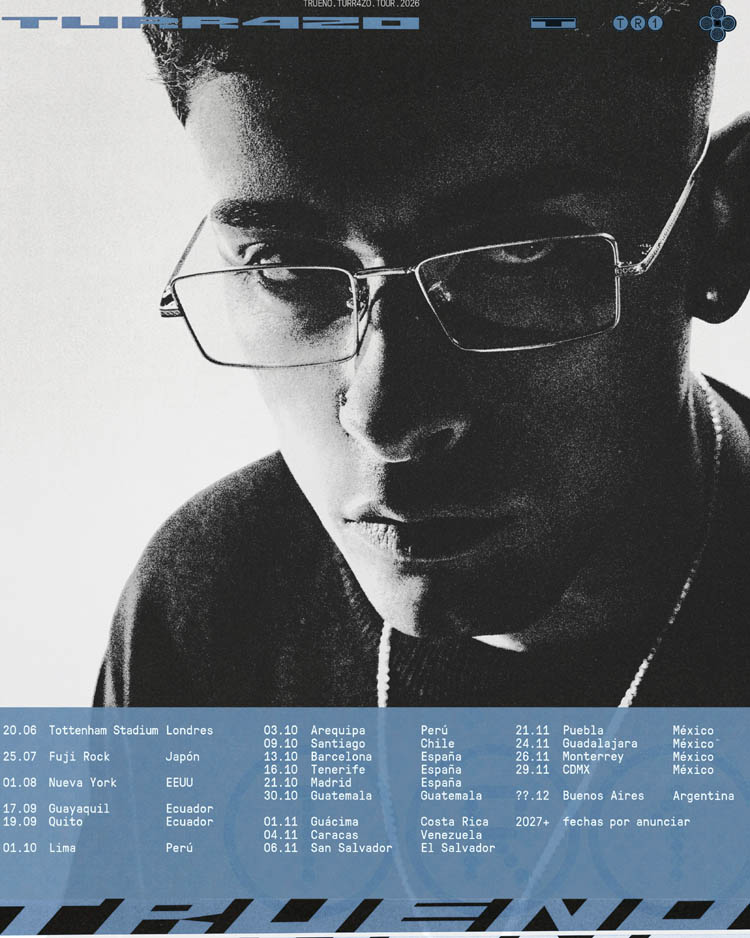Select the Barcelona España date
This screenshot has width=750, height=938.
point(362,757)
